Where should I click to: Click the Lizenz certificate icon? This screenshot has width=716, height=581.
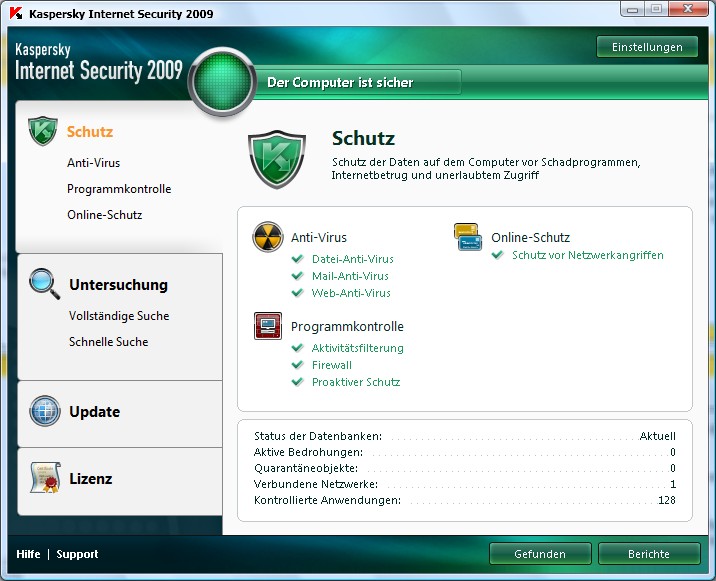coord(45,477)
